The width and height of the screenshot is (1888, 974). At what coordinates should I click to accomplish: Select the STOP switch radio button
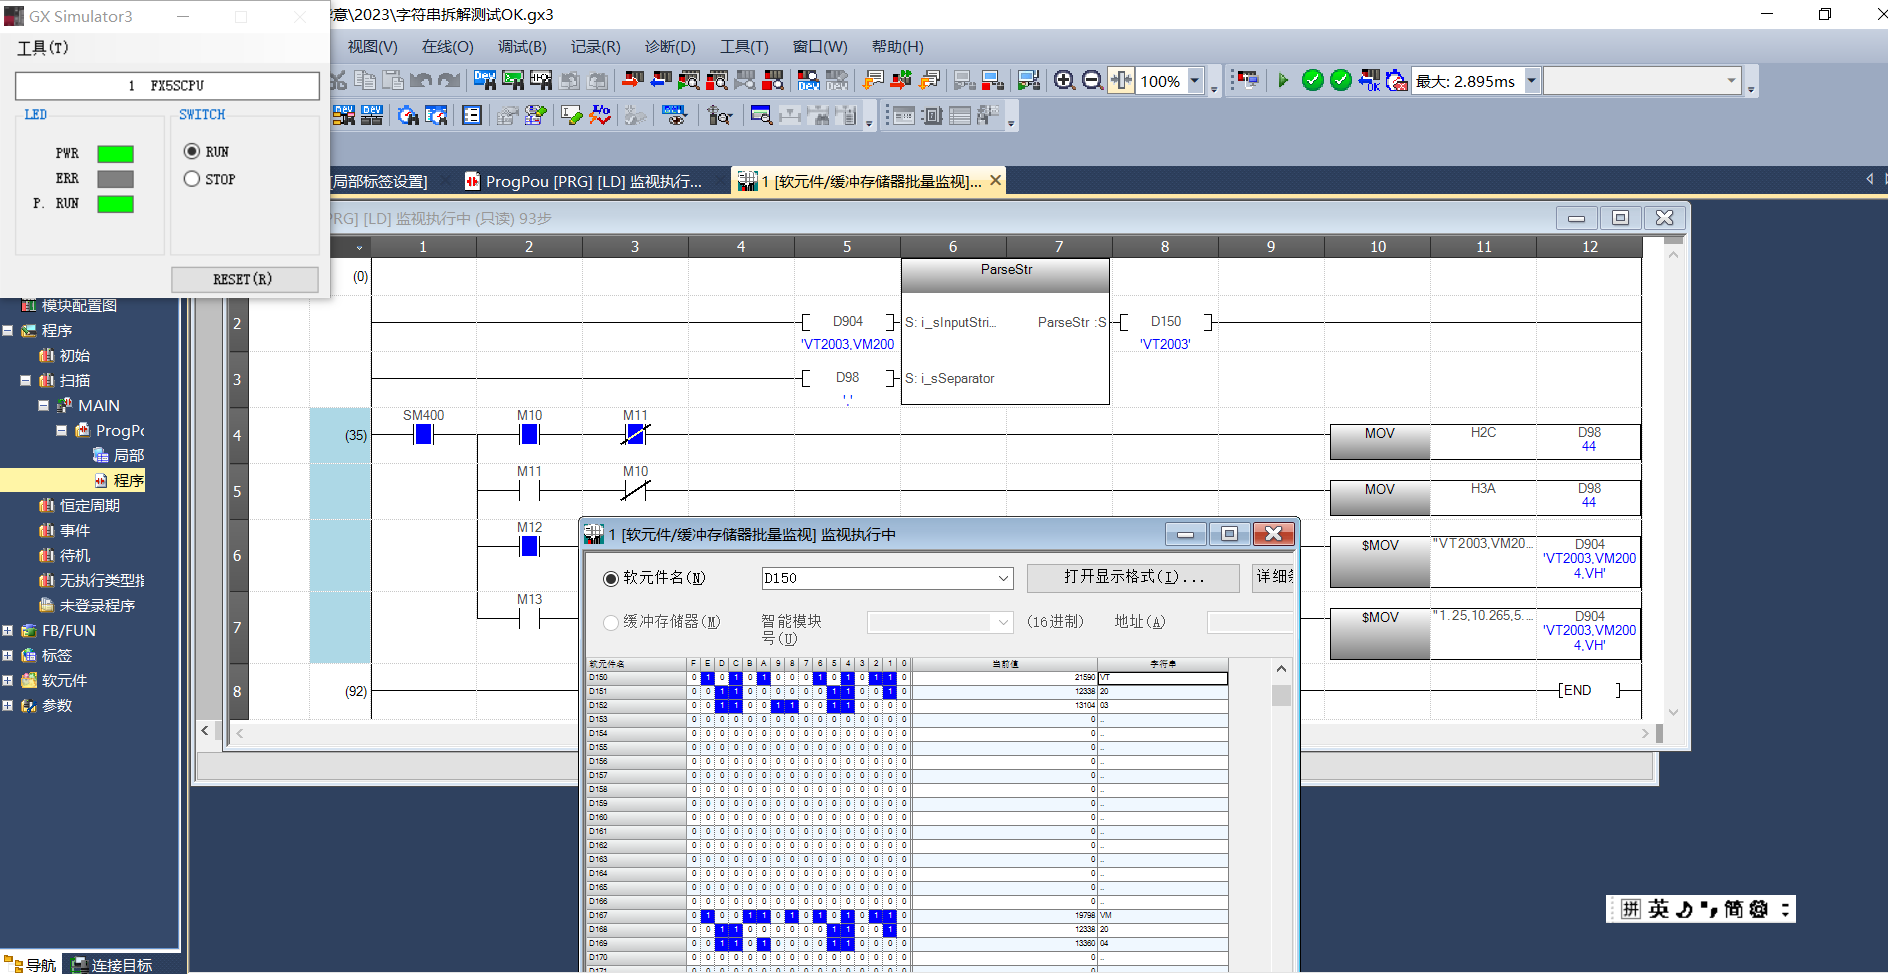click(x=192, y=179)
